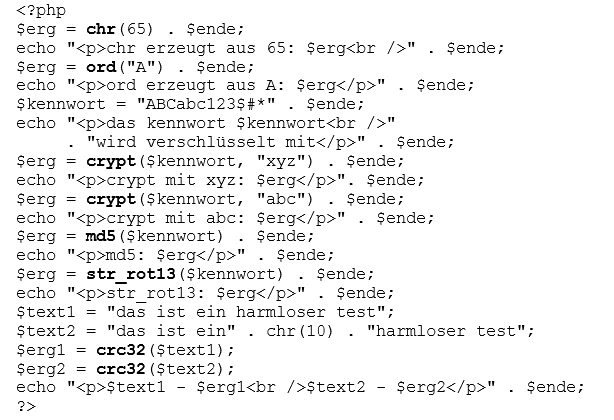Click the bold chr function name
This screenshot has height=420, width=614.
[103, 29]
